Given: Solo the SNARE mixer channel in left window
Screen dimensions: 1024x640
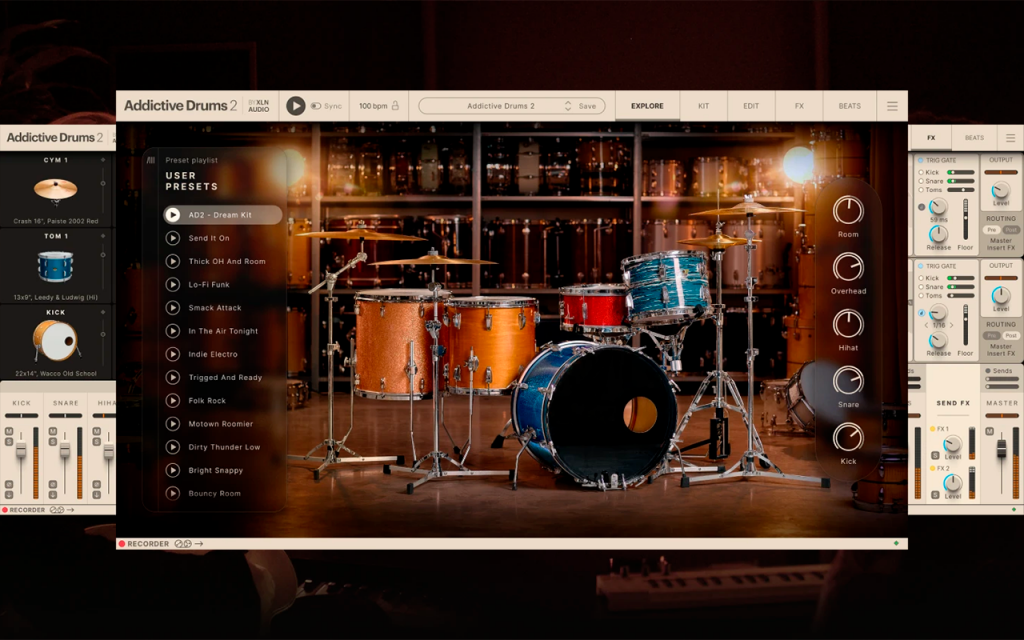Looking at the screenshot, I should pyautogui.click(x=53, y=441).
